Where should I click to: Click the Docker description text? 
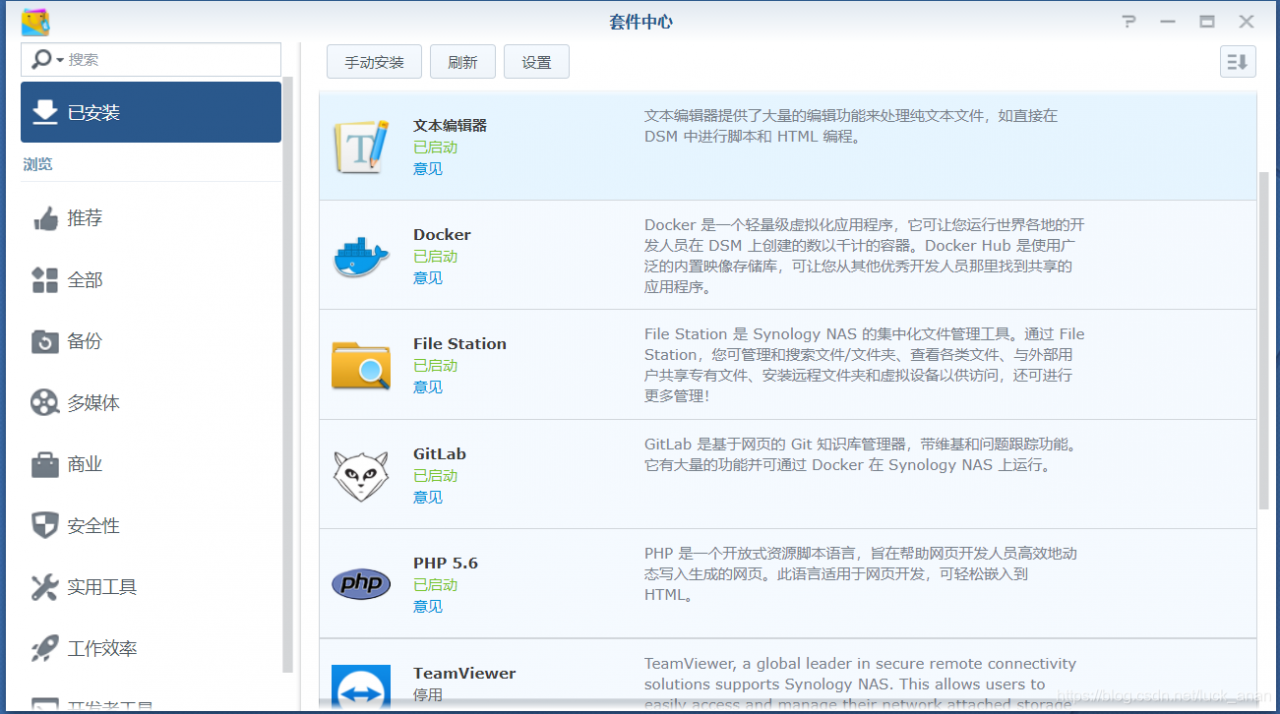pyautogui.click(x=864, y=256)
